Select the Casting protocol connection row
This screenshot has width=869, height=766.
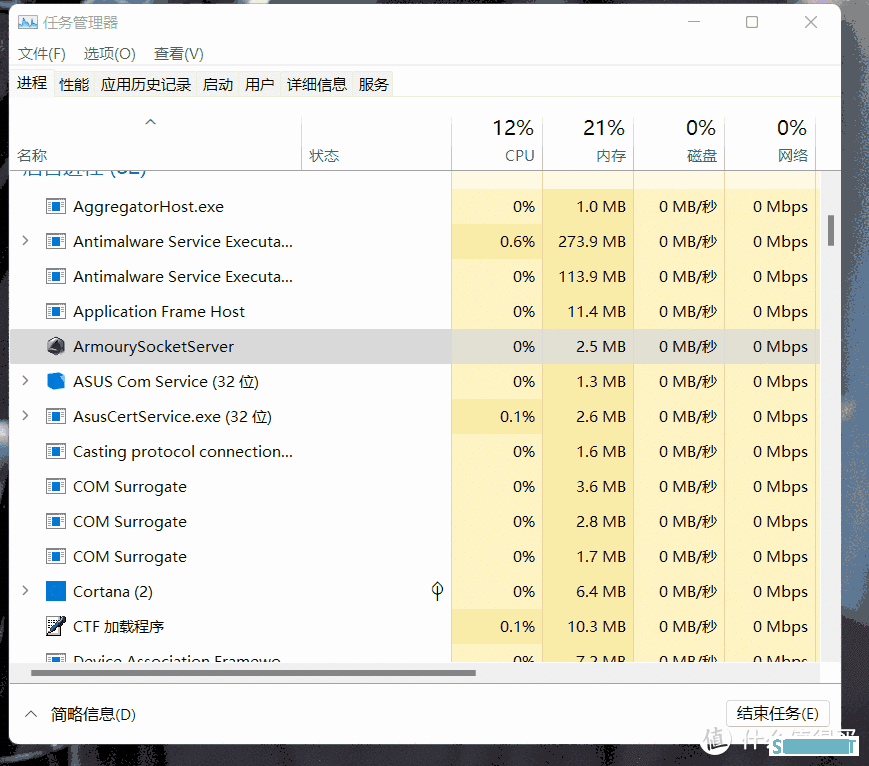(415, 452)
